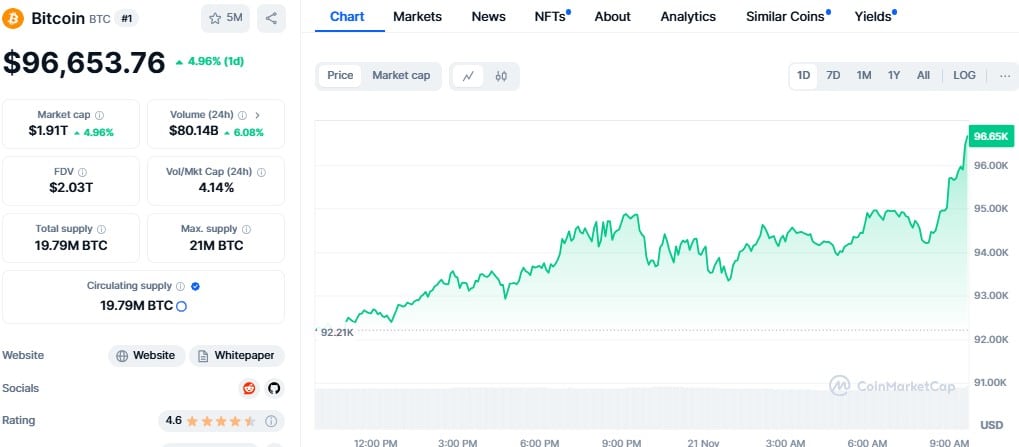Viewport: 1019px width, 447px height.
Task: Click the orange Bitcoin logo icon
Action: (x=13, y=18)
